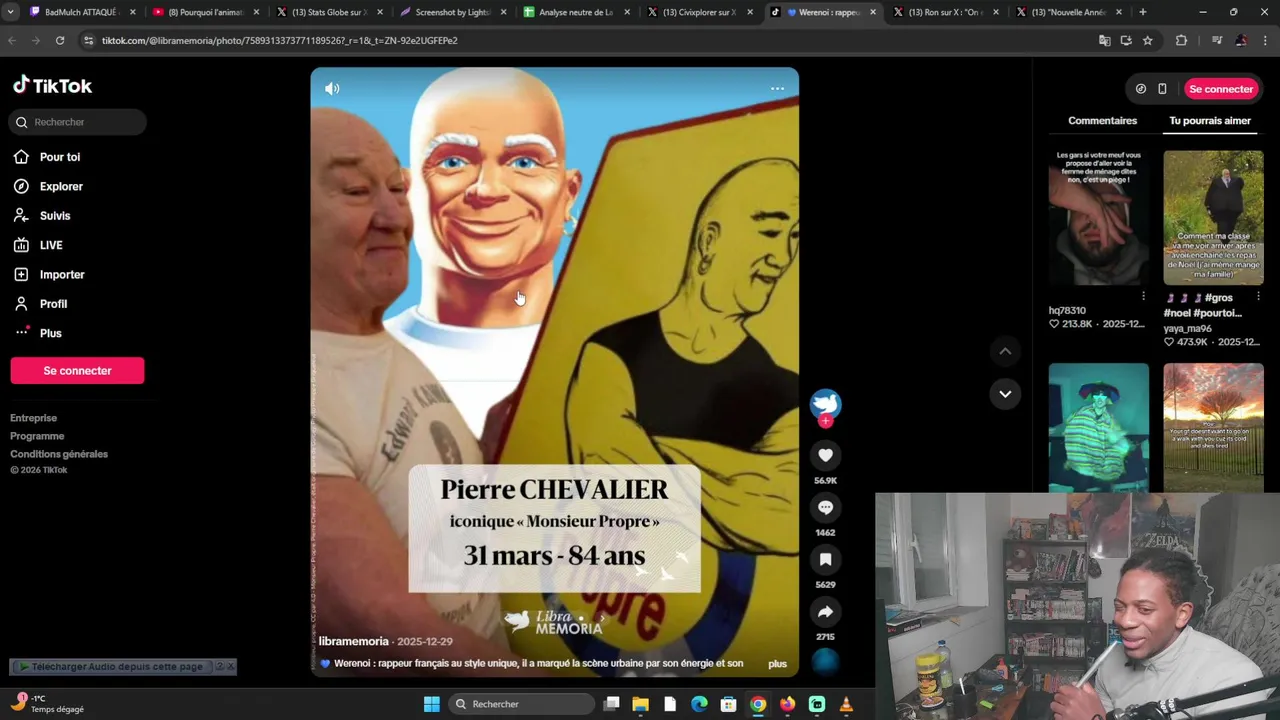
Task: Switch to Civixplorer sur X tab
Action: [x=699, y=12]
